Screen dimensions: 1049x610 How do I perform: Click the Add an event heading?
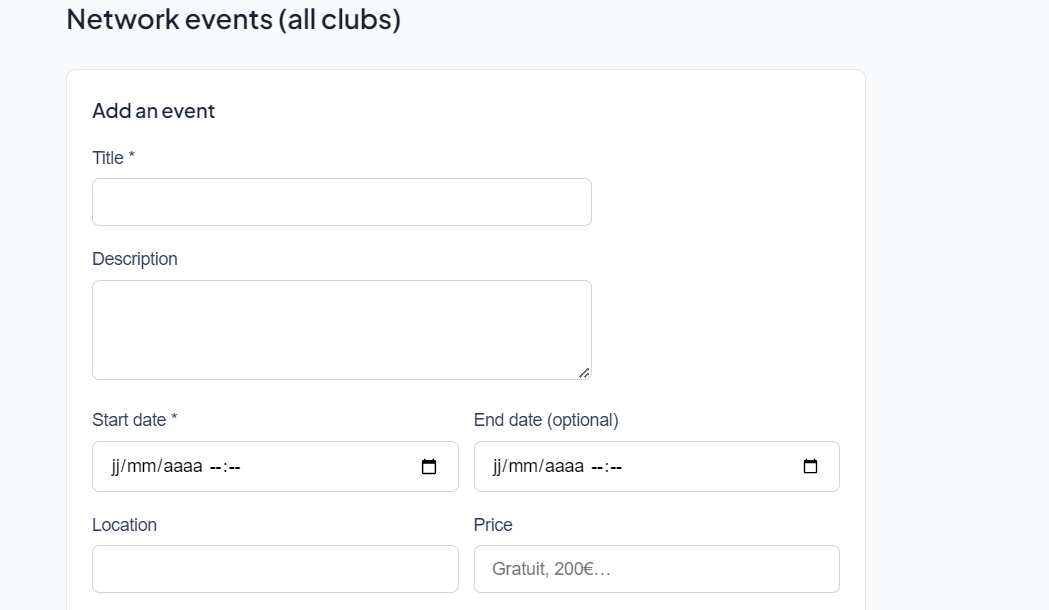pyautogui.click(x=153, y=111)
